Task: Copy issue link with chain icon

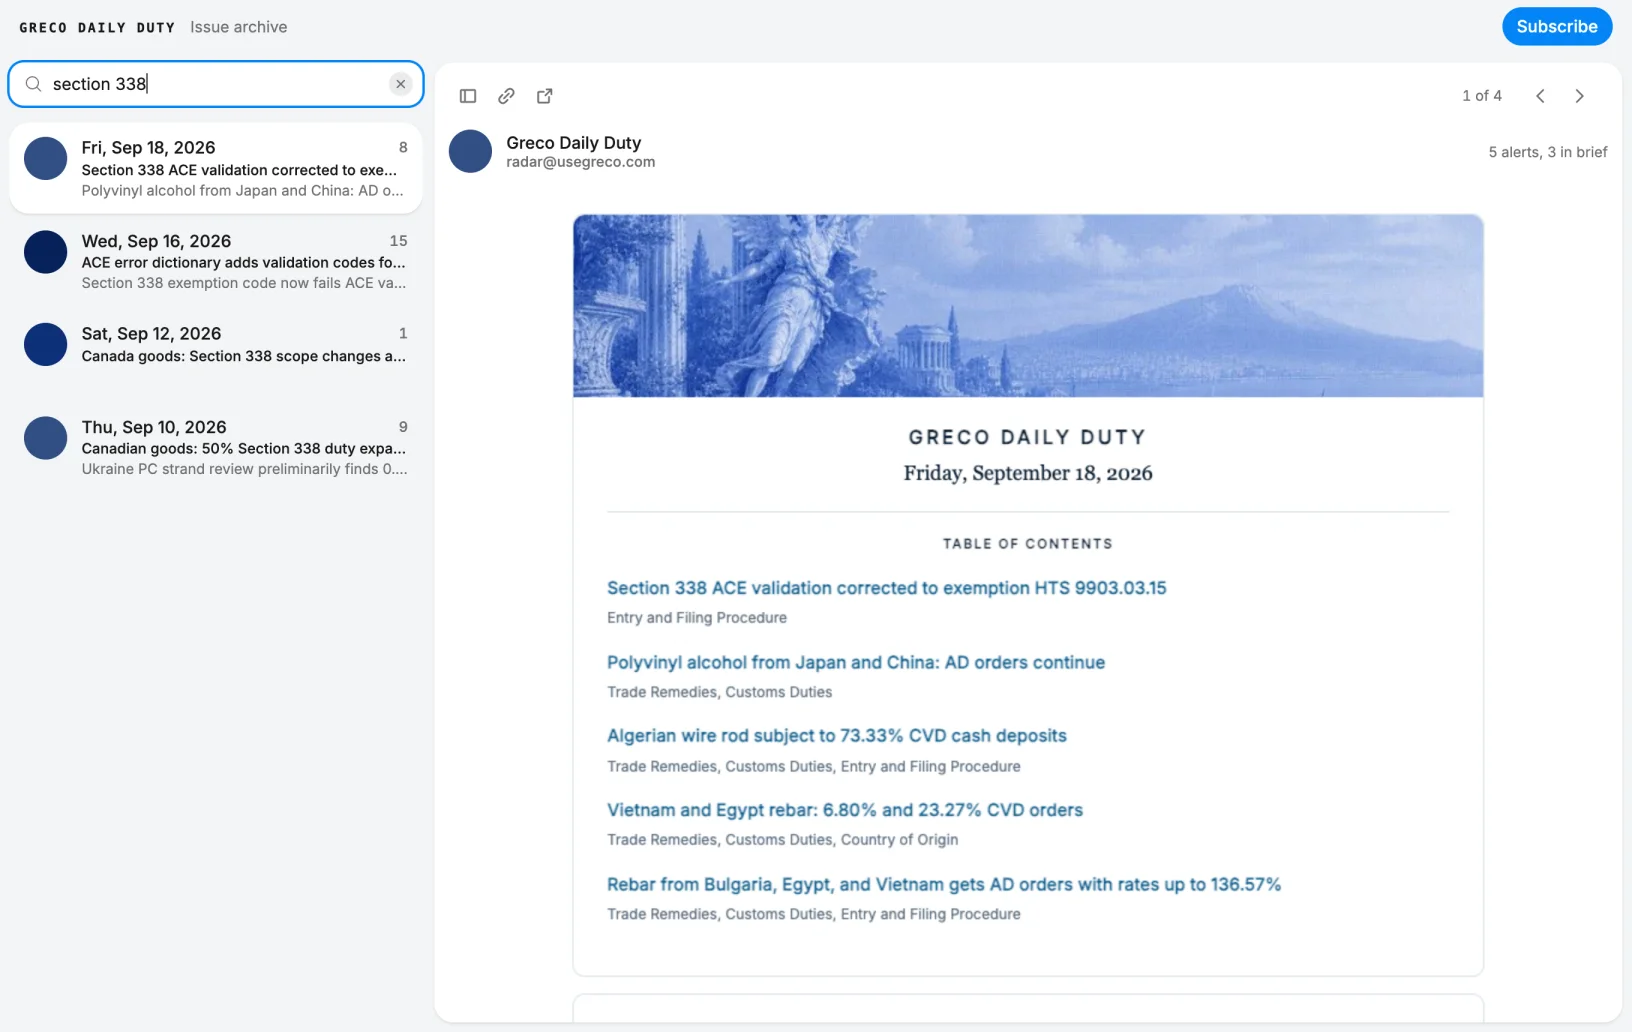Action: [x=506, y=96]
